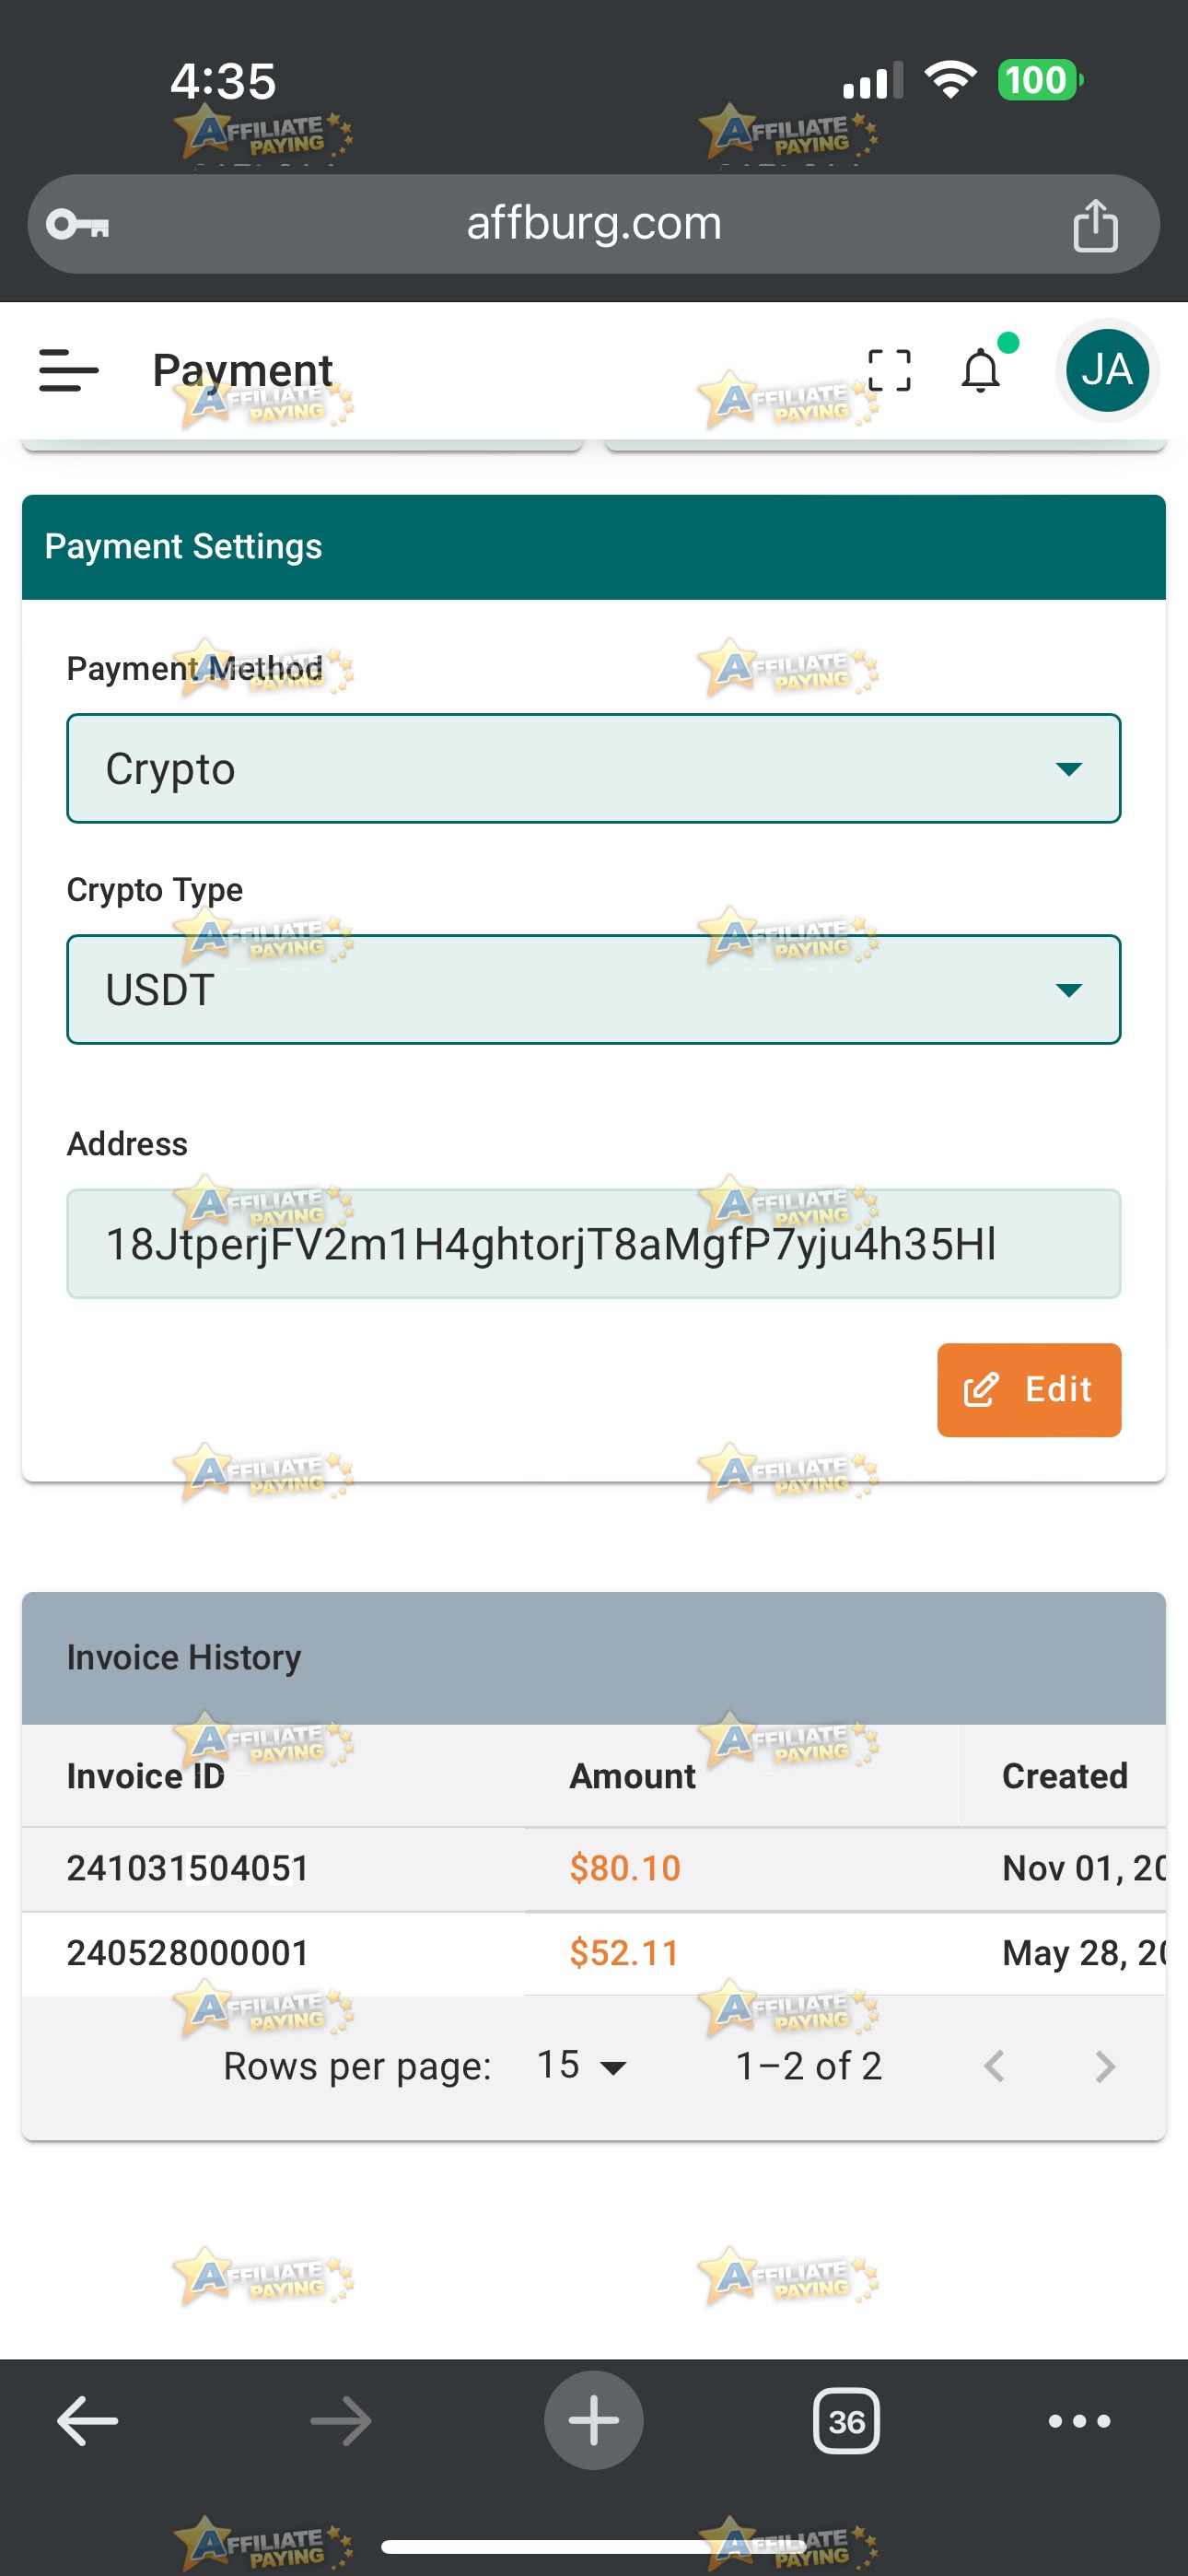Screen dimensions: 1188x2576
Task: Click the orange Edit button
Action: (1029, 1390)
